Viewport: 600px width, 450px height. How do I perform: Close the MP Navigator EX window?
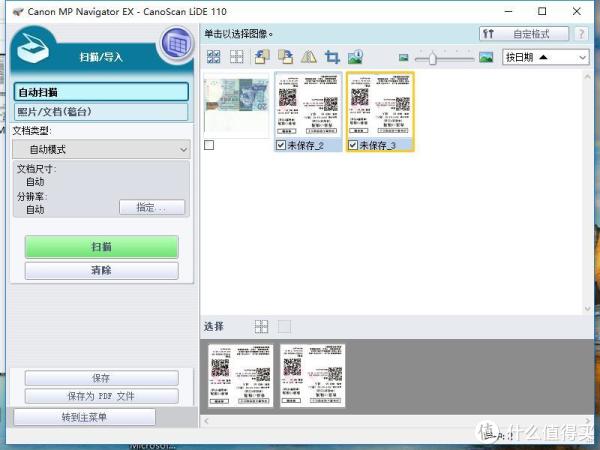pos(577,11)
